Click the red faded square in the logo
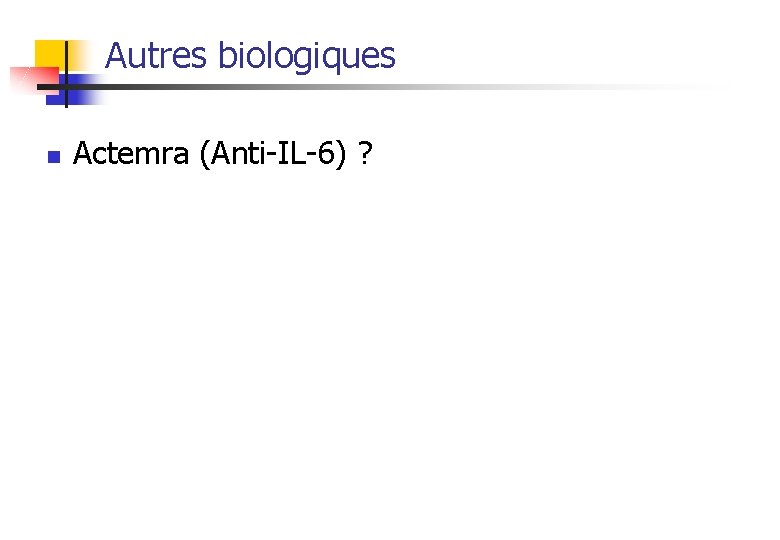Viewport: 780px width, 540px height. click(34, 80)
